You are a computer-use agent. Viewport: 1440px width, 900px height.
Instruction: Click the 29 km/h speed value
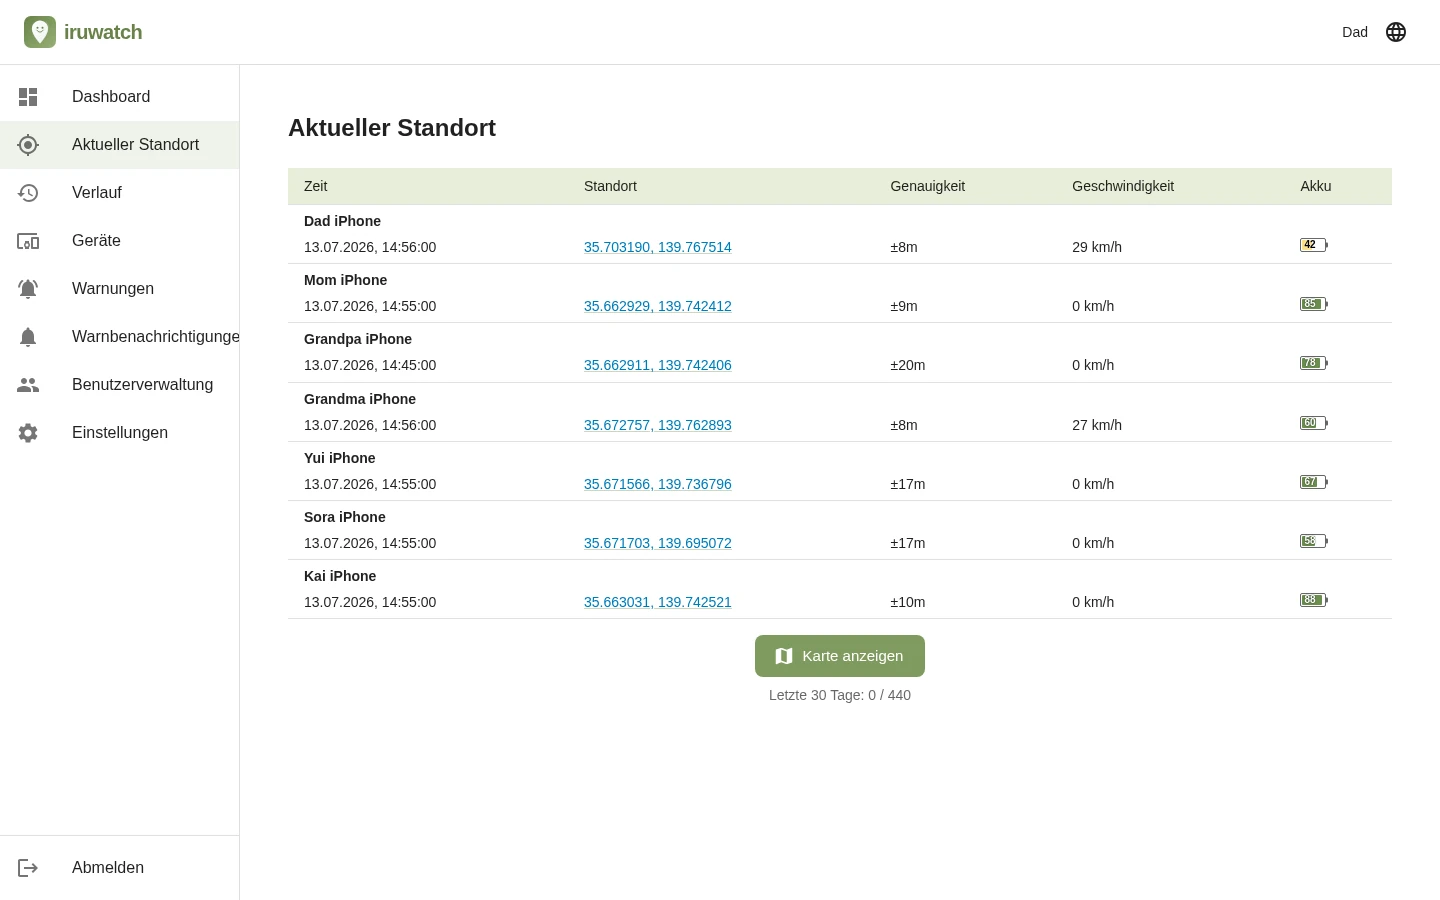[x=1097, y=247]
